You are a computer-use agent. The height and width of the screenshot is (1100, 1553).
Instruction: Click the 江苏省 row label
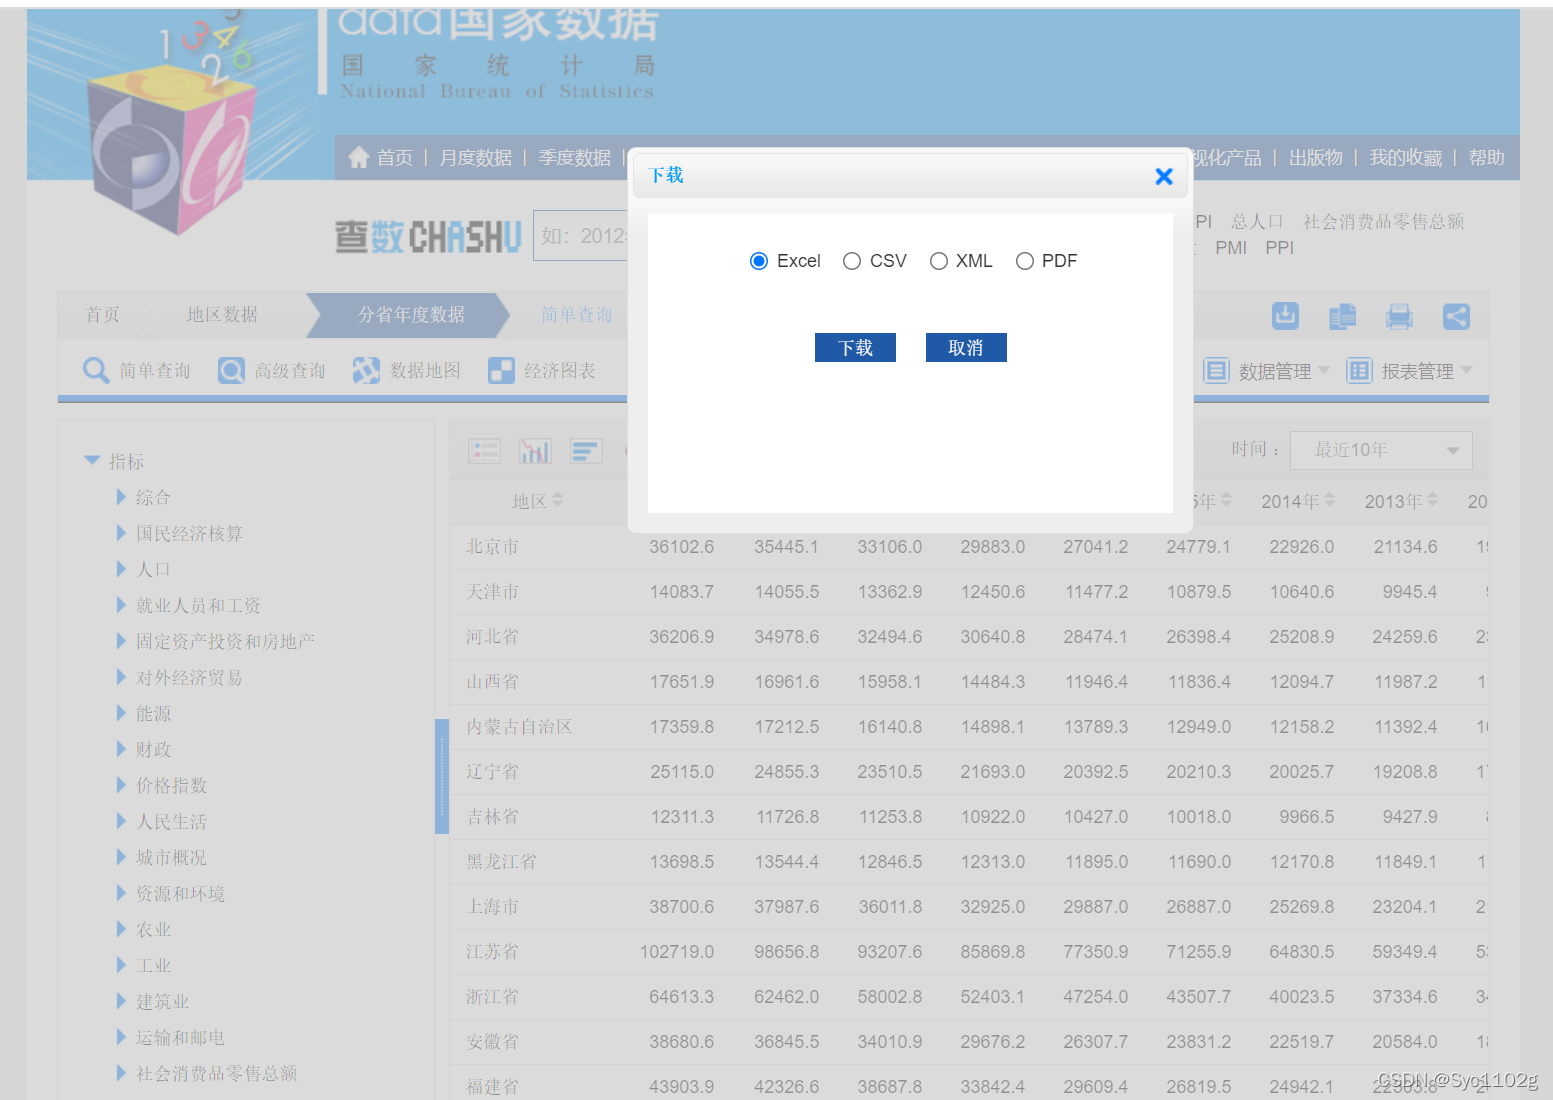pos(492,952)
